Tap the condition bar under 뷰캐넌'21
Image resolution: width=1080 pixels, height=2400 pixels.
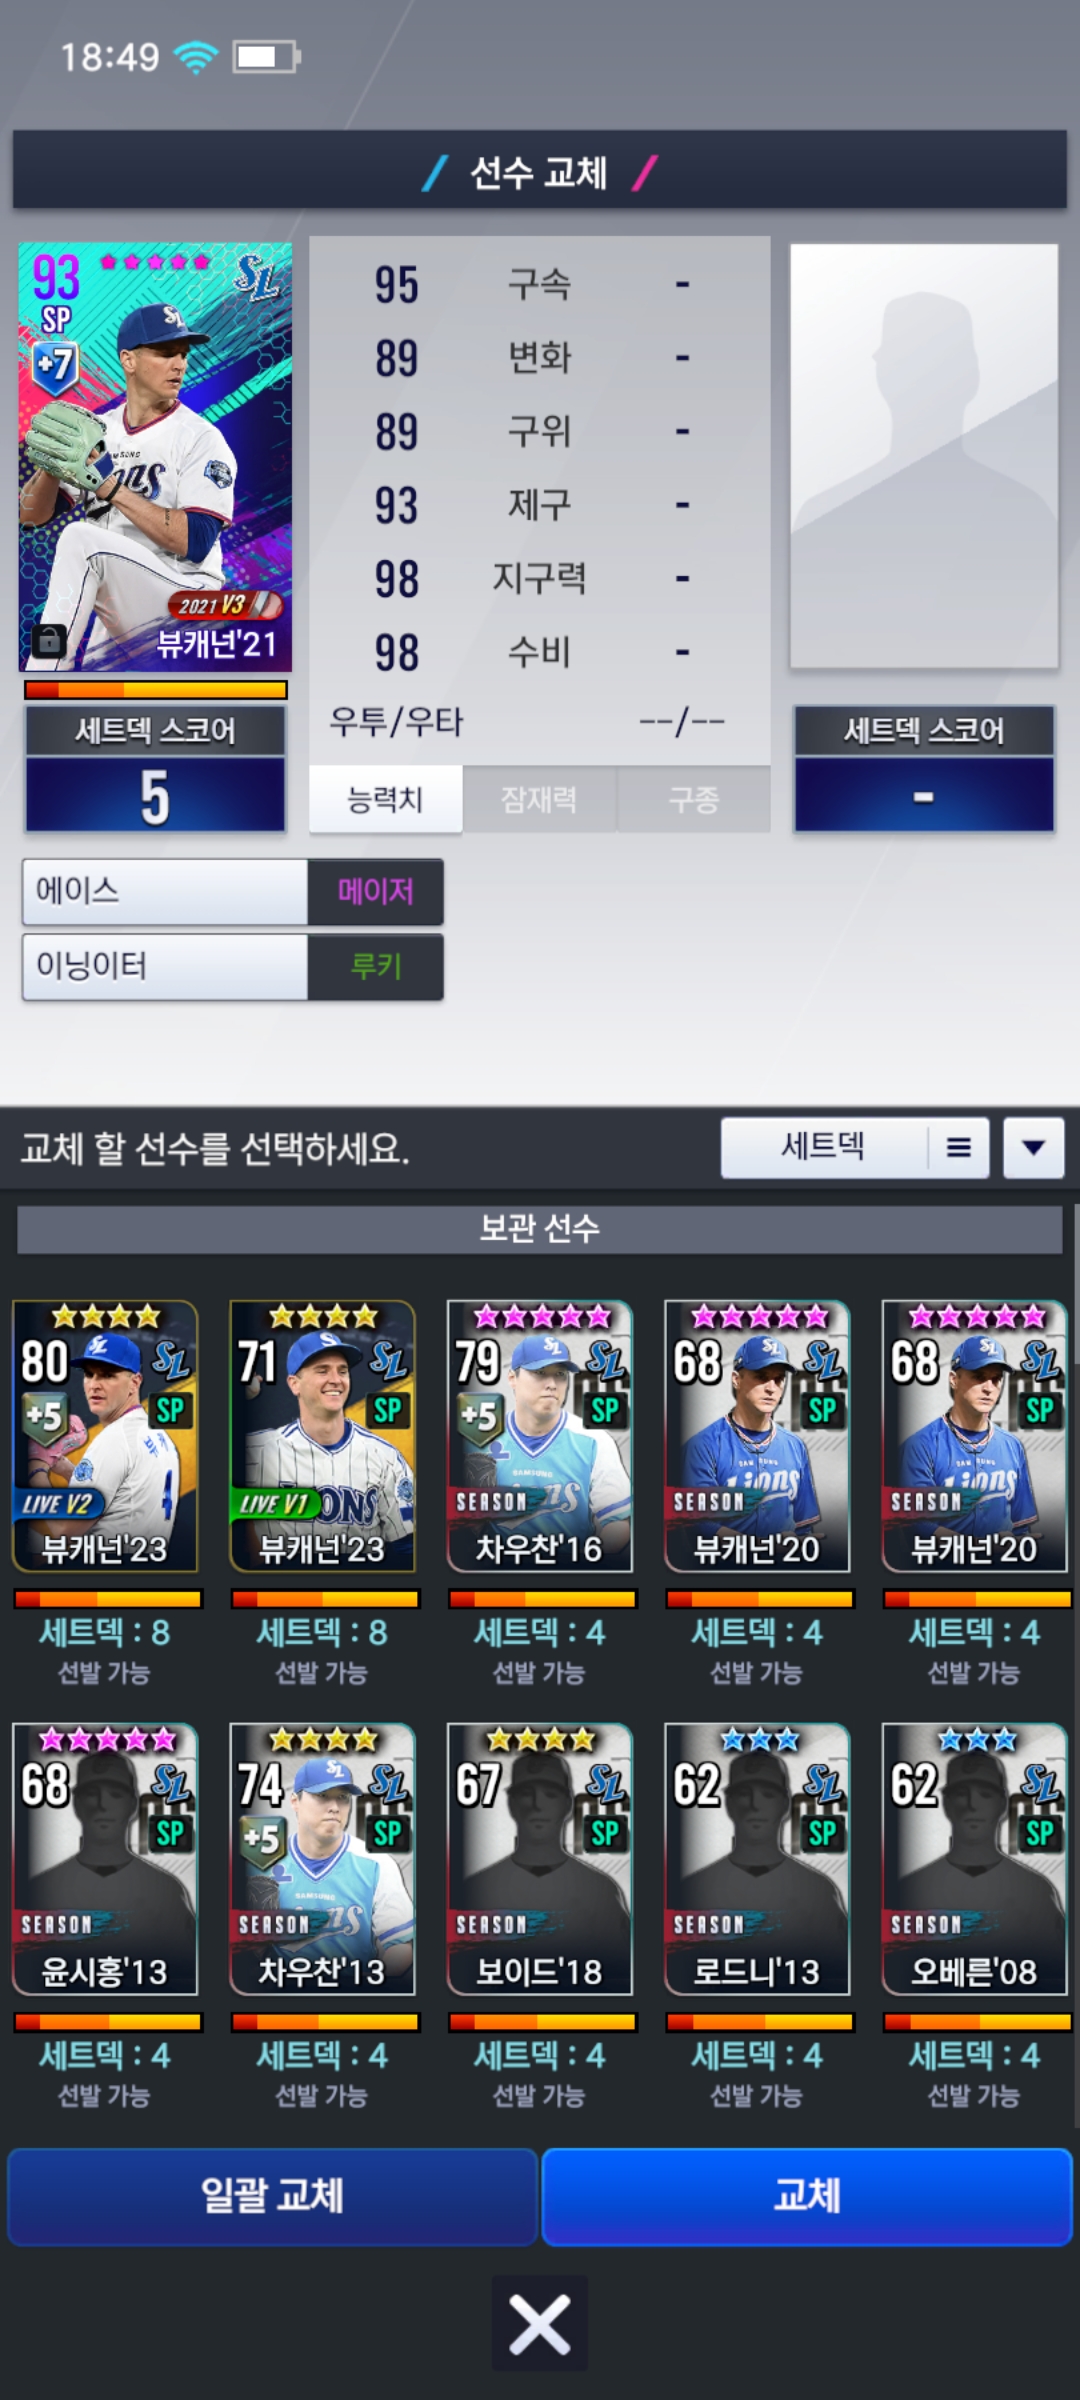pos(155,689)
